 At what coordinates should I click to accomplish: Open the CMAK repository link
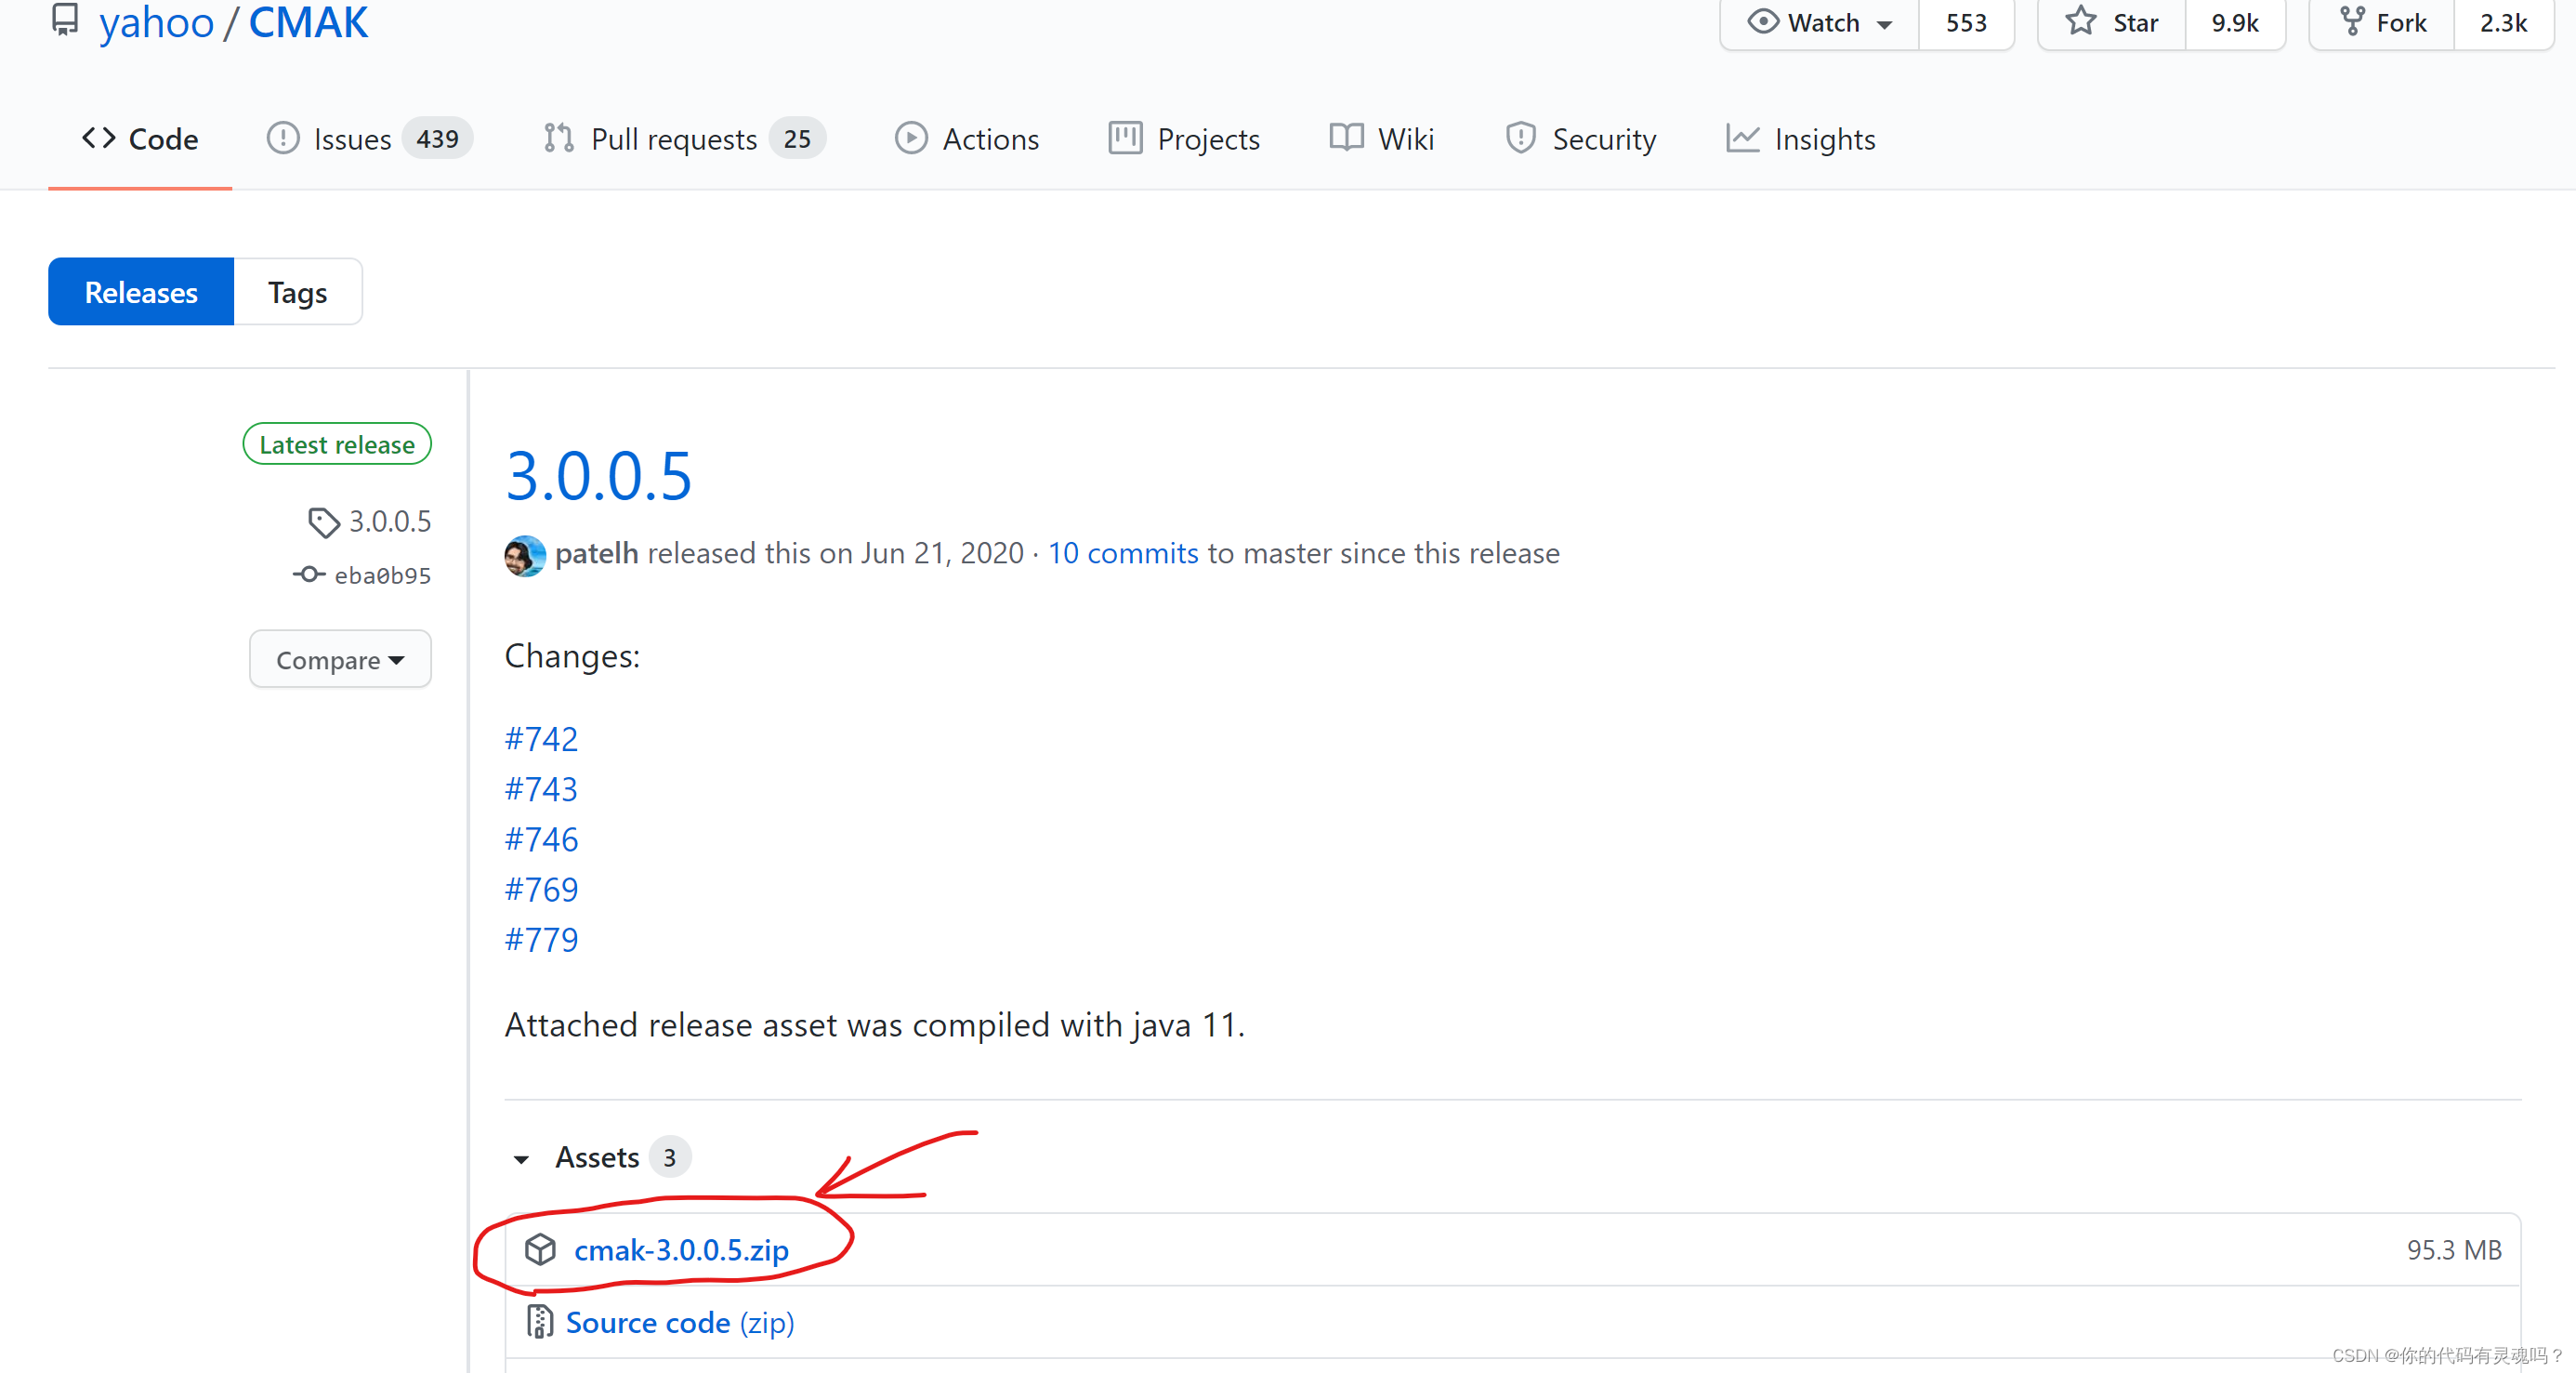pyautogui.click(x=308, y=22)
